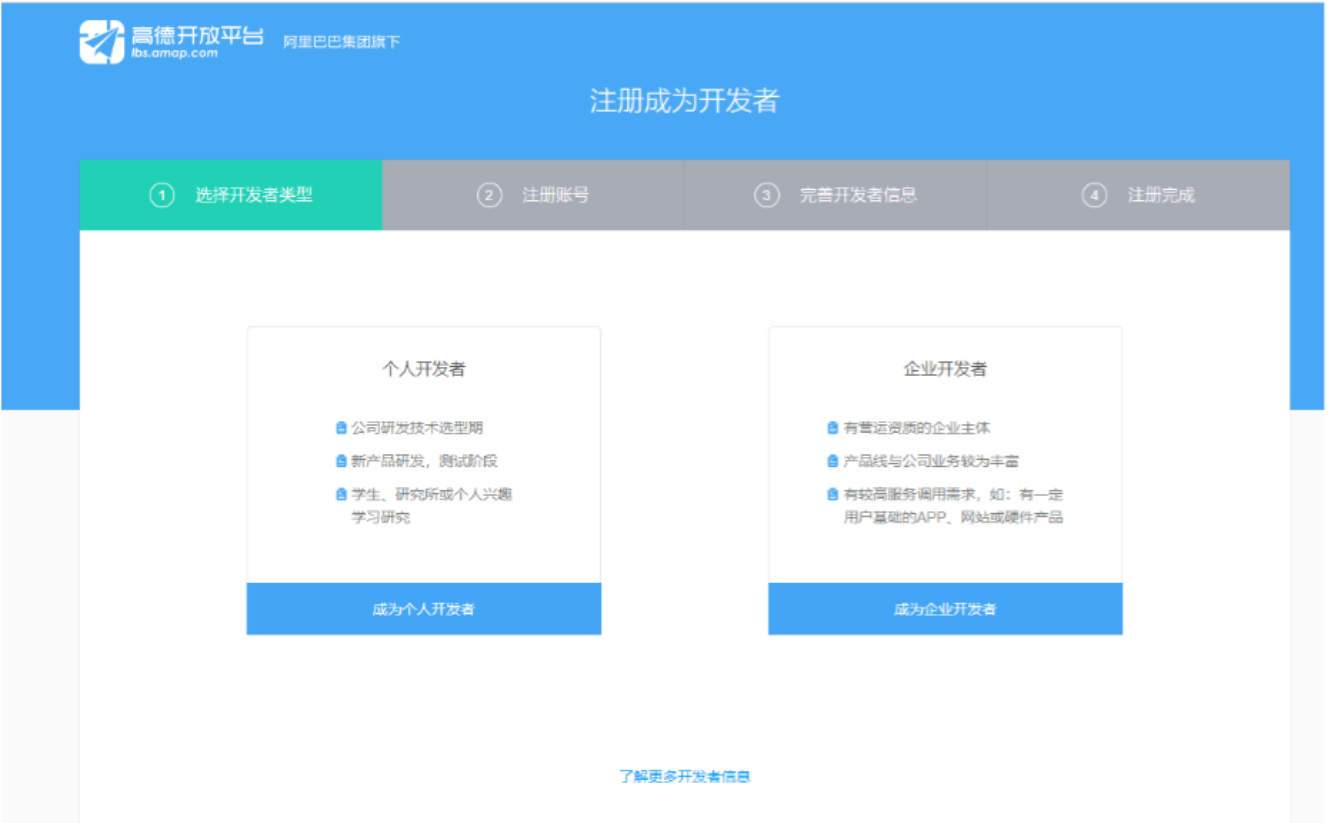The height and width of the screenshot is (823, 1329).
Task: Click the 成为个人开发者 button
Action: (x=424, y=609)
